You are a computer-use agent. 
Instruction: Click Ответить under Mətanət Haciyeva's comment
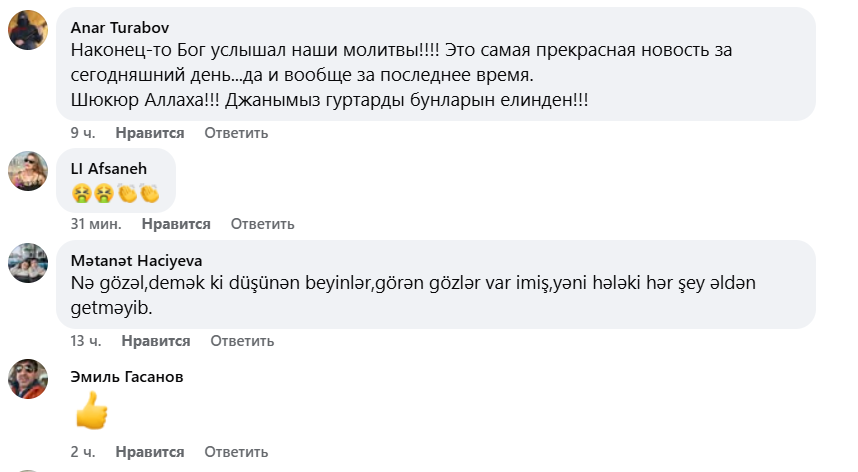pyautogui.click(x=242, y=341)
